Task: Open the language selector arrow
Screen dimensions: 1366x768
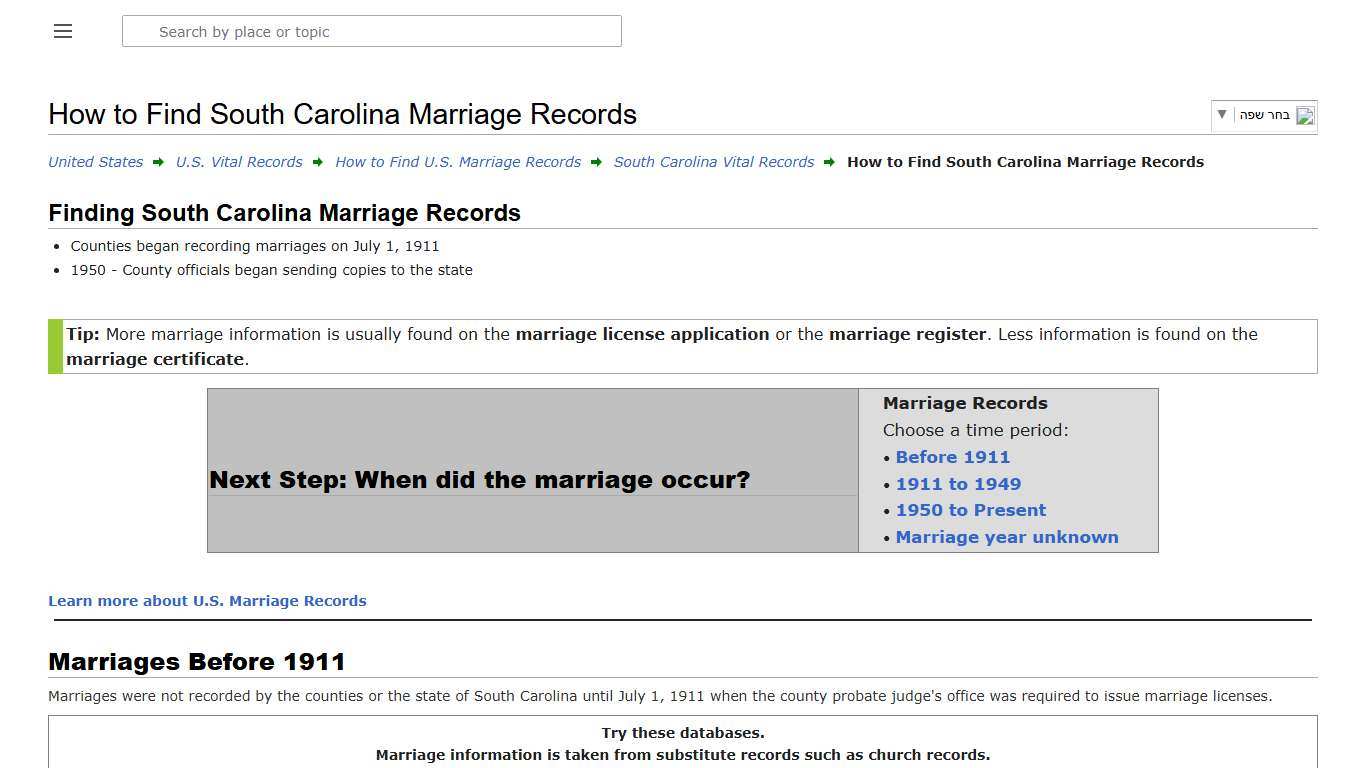Action: click(1221, 115)
